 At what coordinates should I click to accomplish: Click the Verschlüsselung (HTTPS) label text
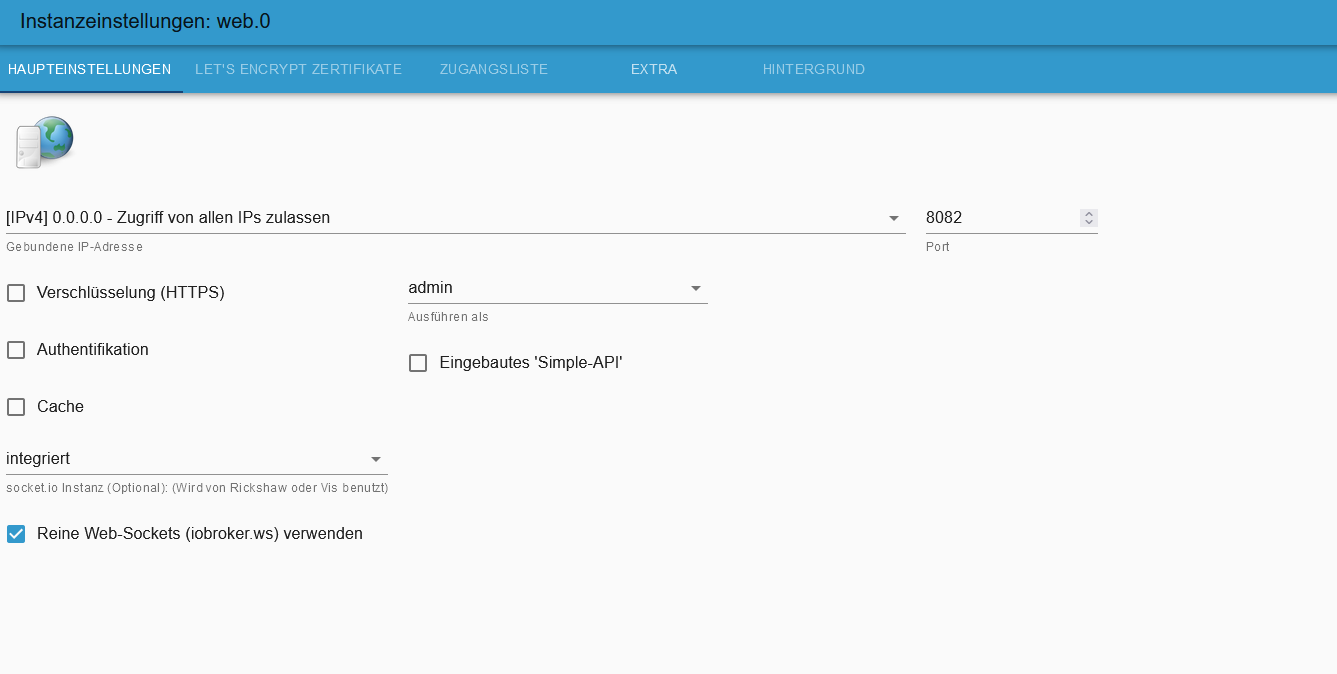tap(130, 293)
